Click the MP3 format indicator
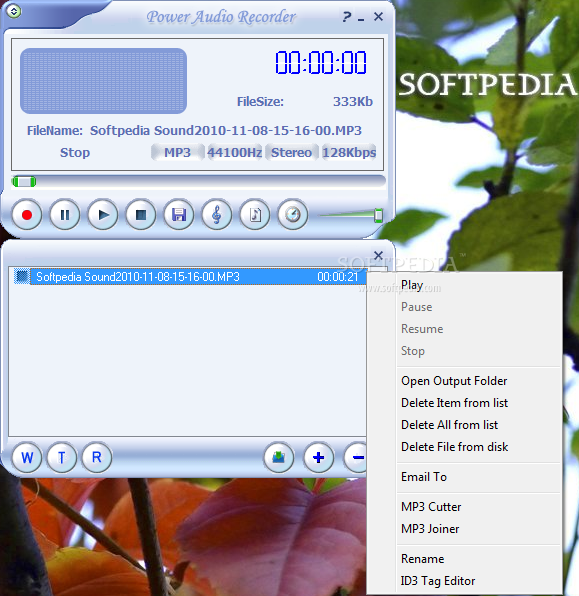Screen dimensions: 579x596 (x=177, y=152)
